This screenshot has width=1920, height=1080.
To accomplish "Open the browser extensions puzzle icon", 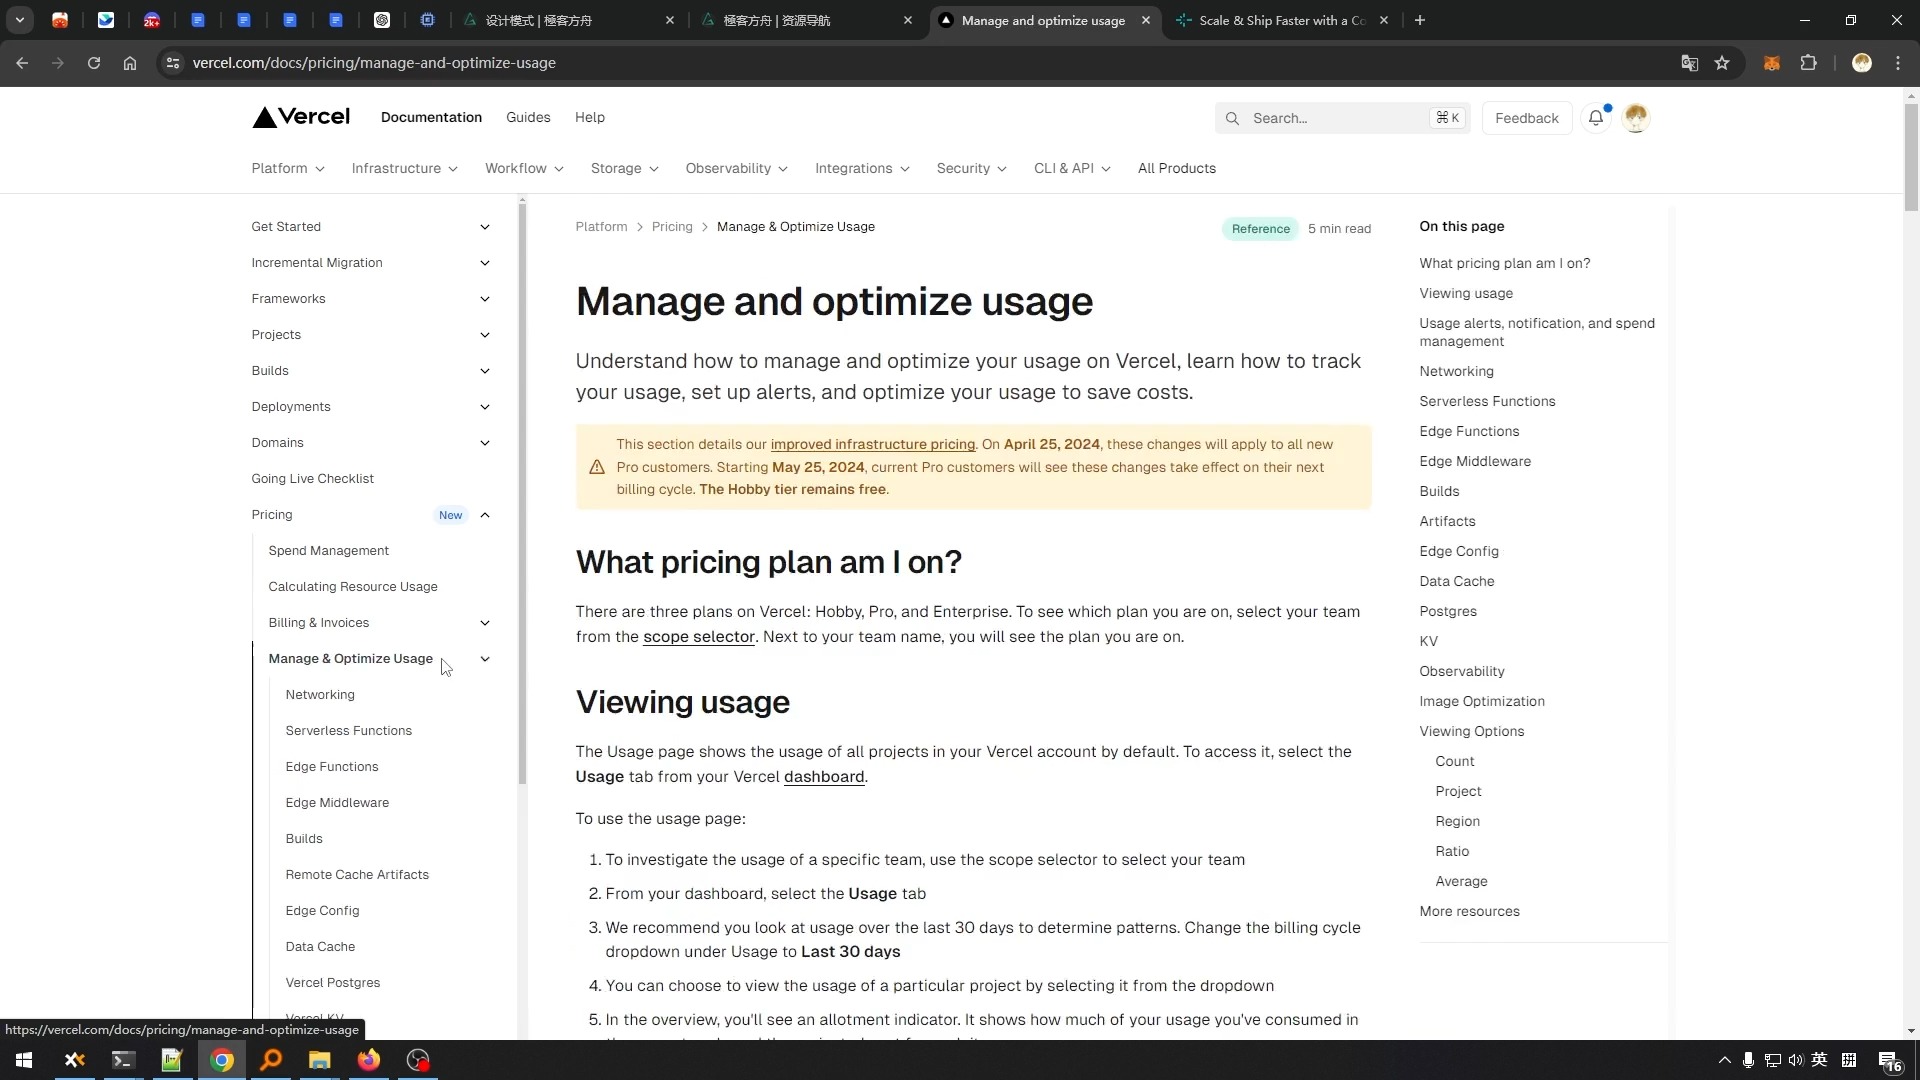I will pyautogui.click(x=1809, y=63).
